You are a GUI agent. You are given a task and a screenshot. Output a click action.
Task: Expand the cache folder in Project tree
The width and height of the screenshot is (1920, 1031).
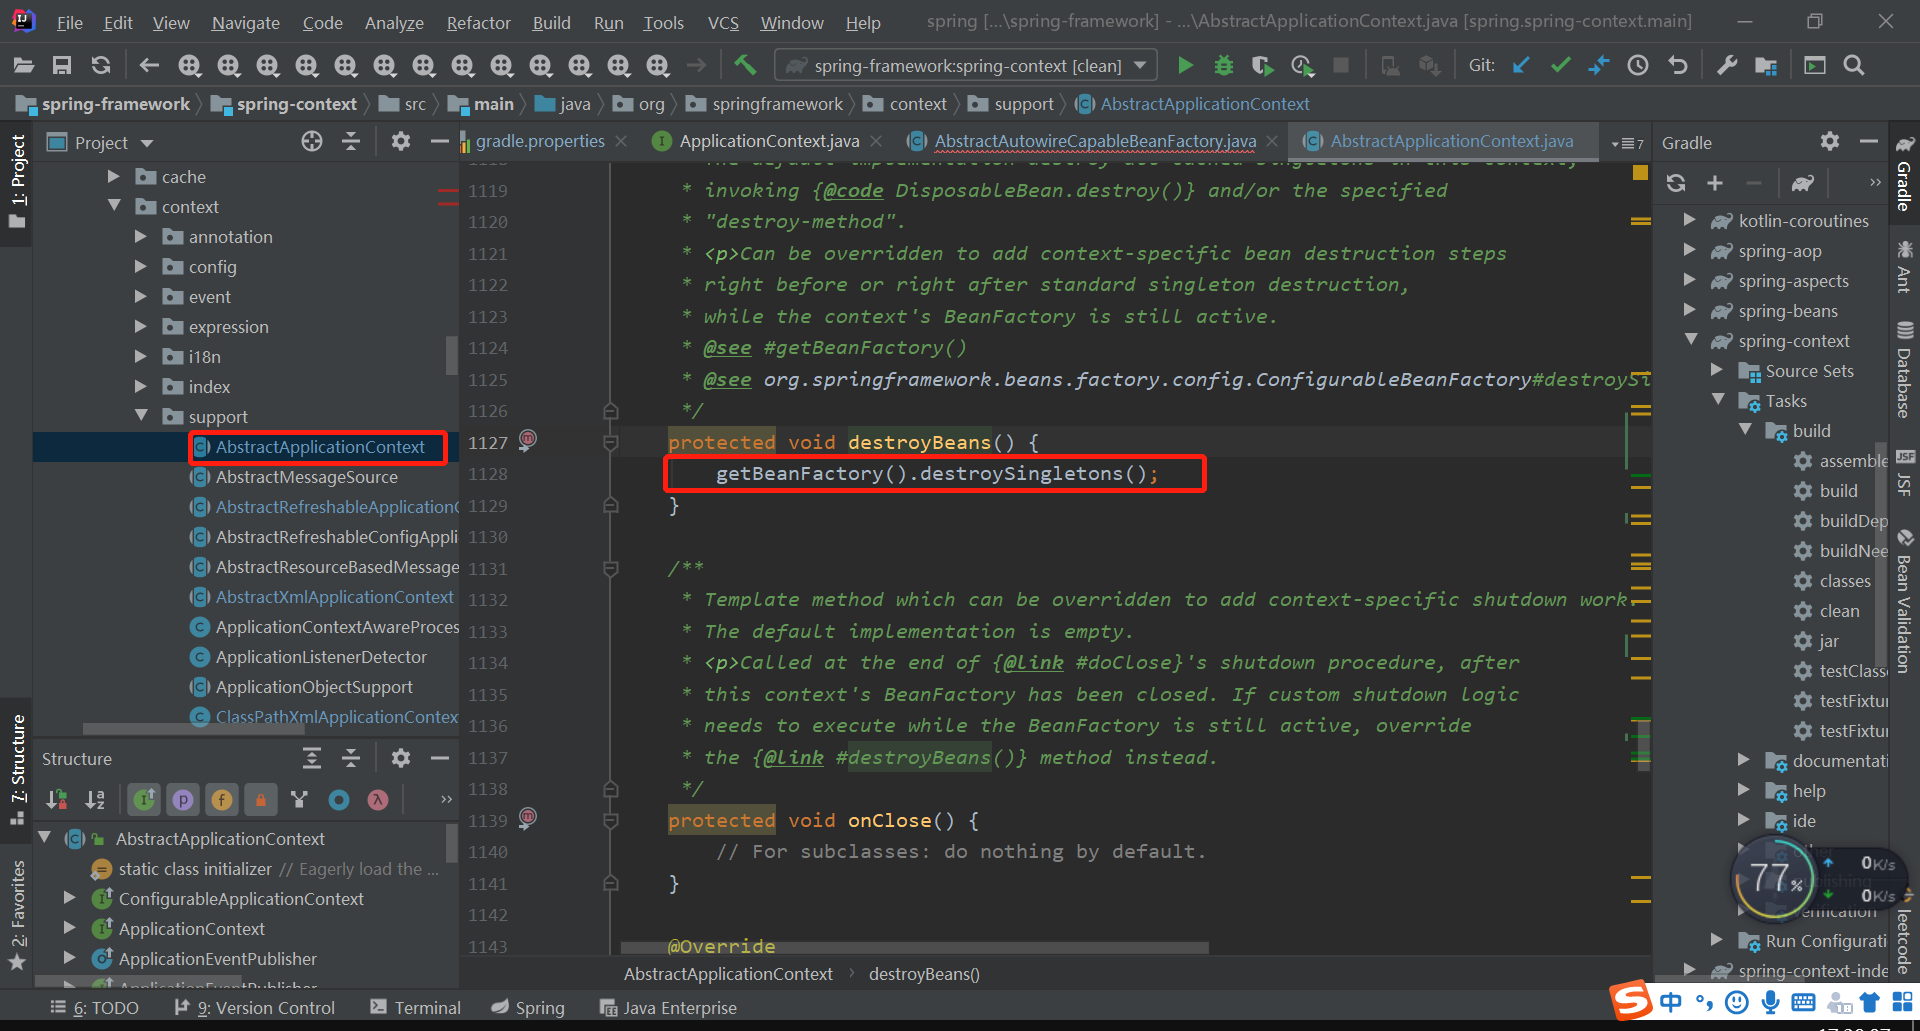pyautogui.click(x=114, y=176)
